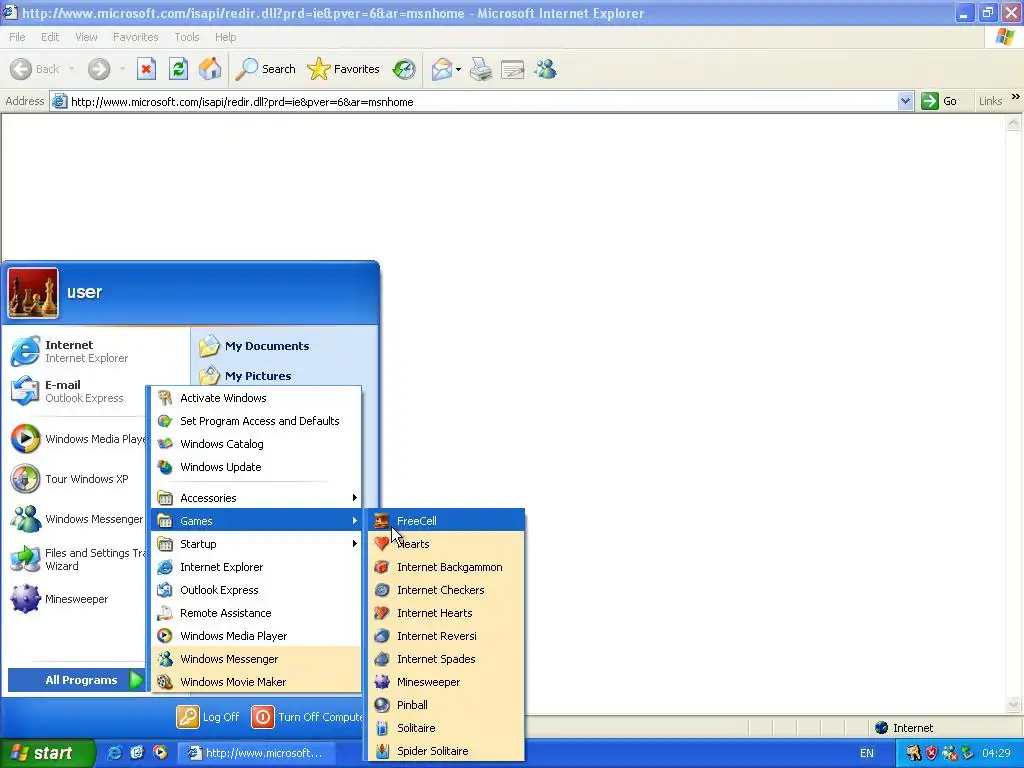Open the Tools menu
Viewport: 1024px width, 768px height.
(187, 37)
